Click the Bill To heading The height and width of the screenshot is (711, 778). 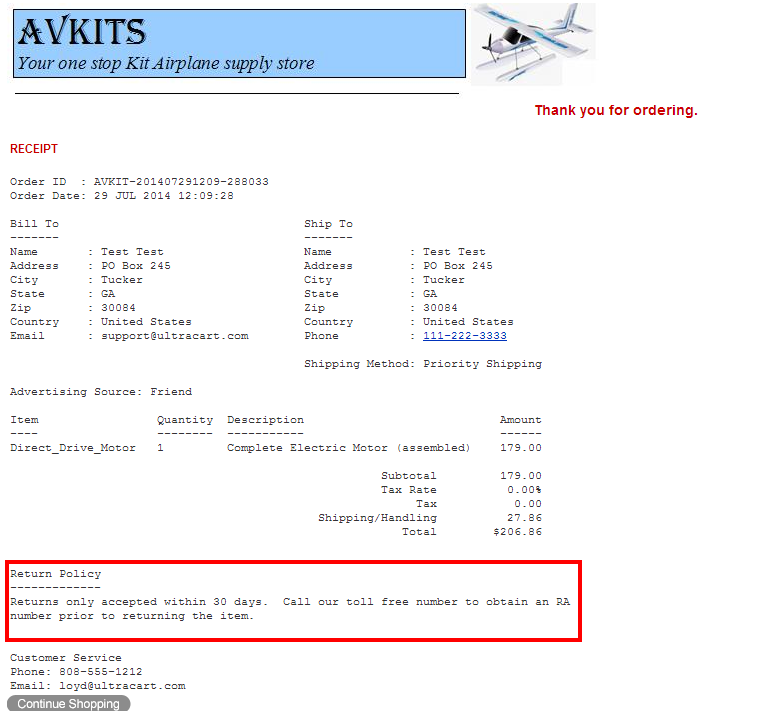pyautogui.click(x=34, y=224)
